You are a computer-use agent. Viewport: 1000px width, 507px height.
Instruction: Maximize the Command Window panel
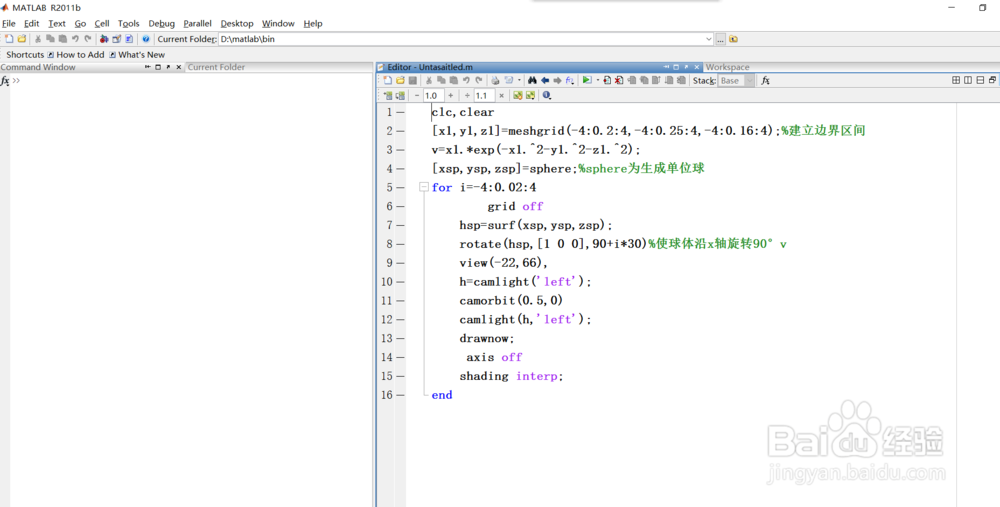coord(158,67)
